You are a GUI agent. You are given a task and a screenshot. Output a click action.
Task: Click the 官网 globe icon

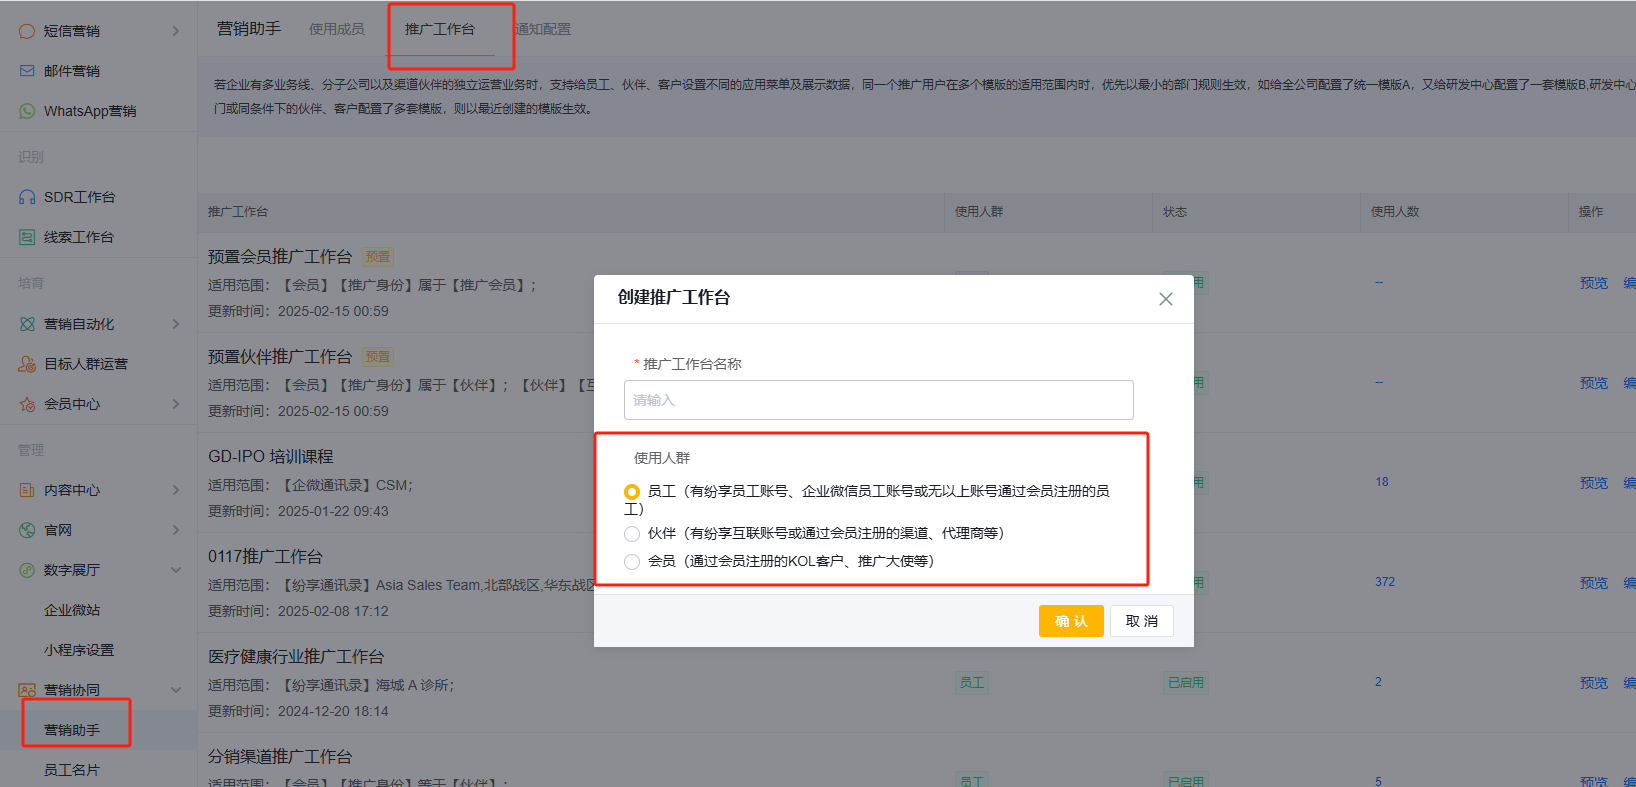(27, 530)
